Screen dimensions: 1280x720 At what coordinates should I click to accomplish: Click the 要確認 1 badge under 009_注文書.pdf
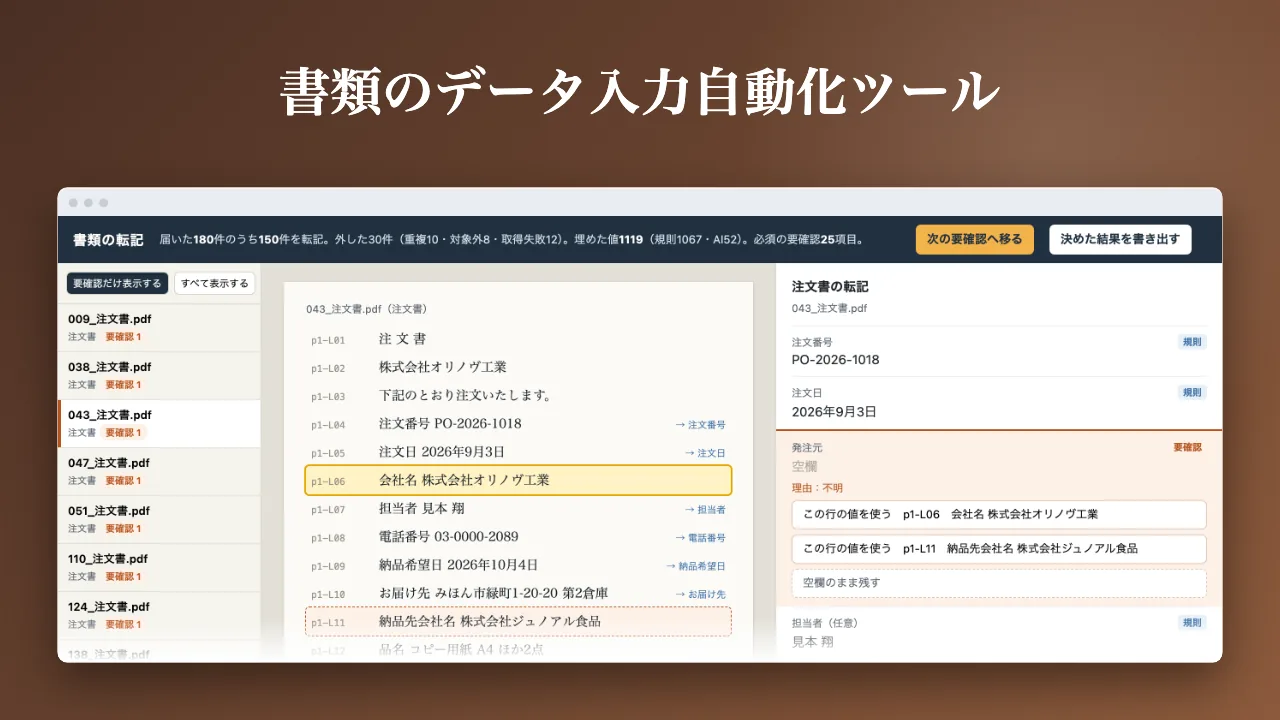[123, 337]
